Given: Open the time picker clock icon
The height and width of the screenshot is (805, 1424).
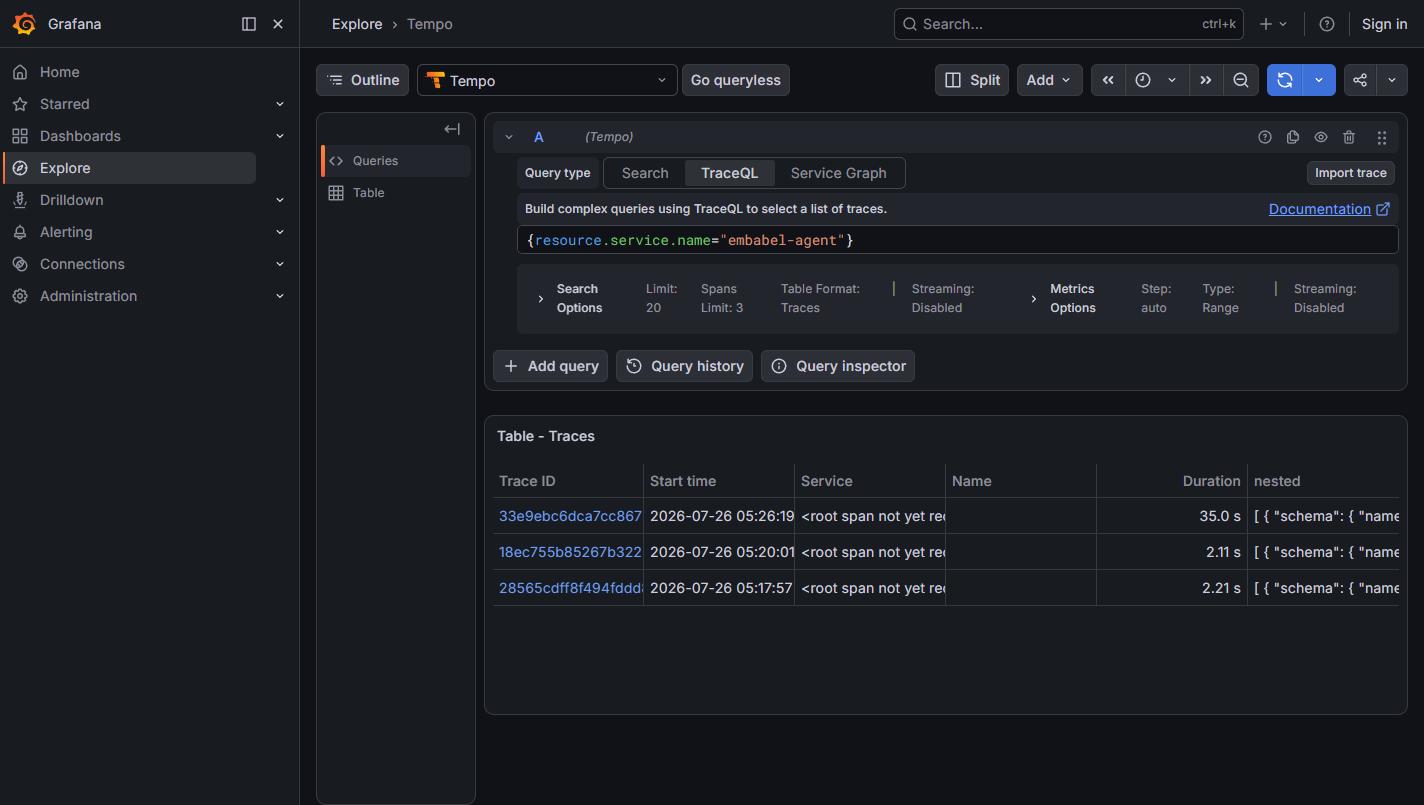Looking at the screenshot, I should 1142,80.
